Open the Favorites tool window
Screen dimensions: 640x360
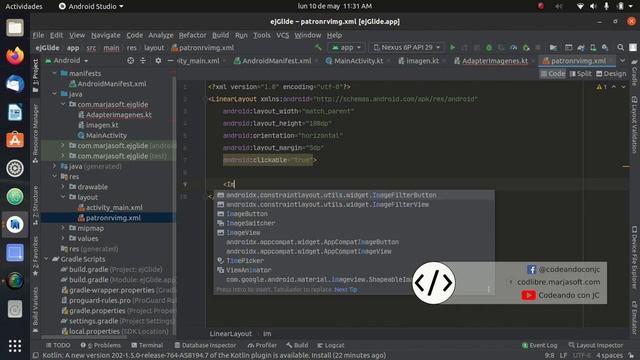(36, 256)
